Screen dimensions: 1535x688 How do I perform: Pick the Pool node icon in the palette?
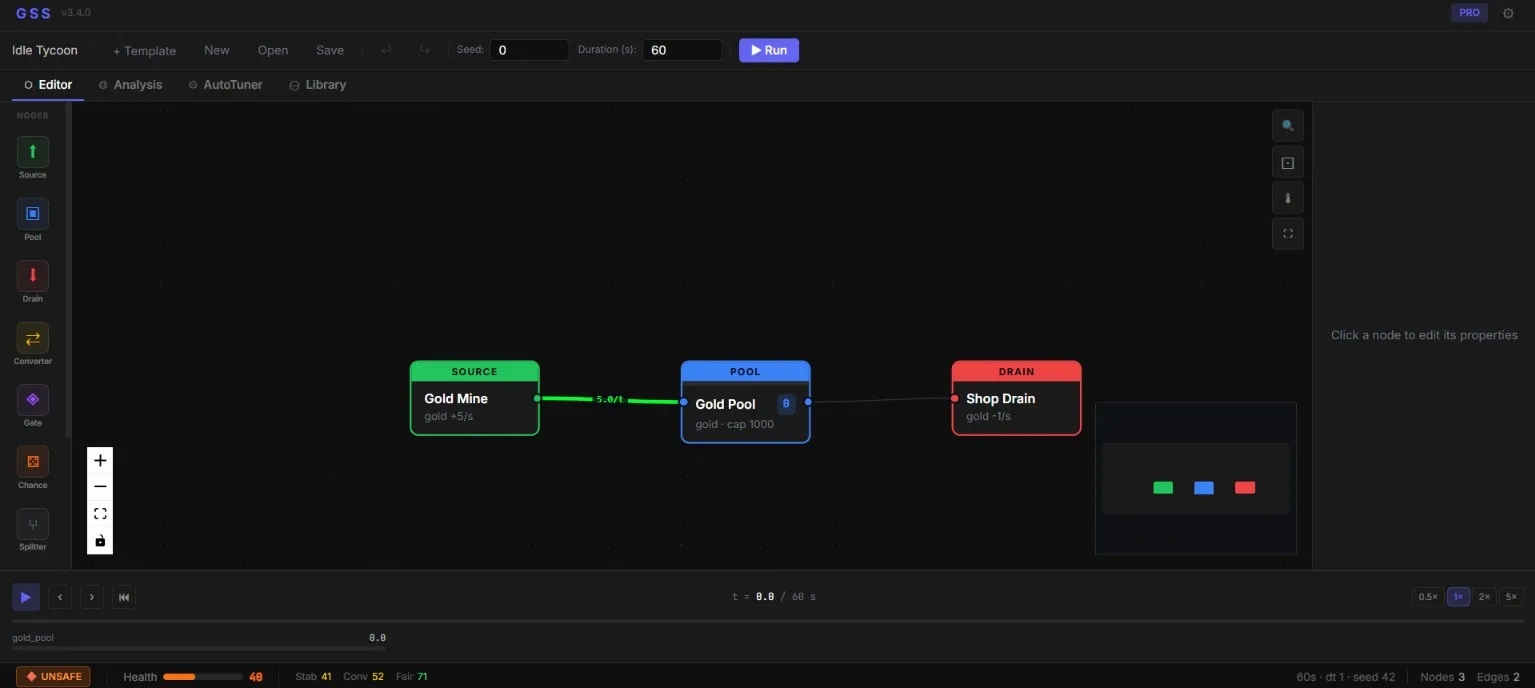click(x=33, y=214)
